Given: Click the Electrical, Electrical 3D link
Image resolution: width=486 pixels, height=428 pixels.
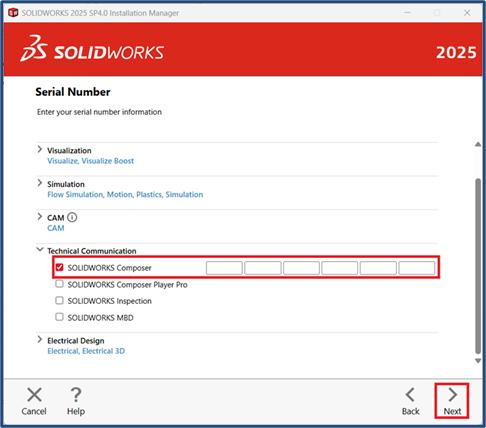Looking at the screenshot, I should pos(86,351).
